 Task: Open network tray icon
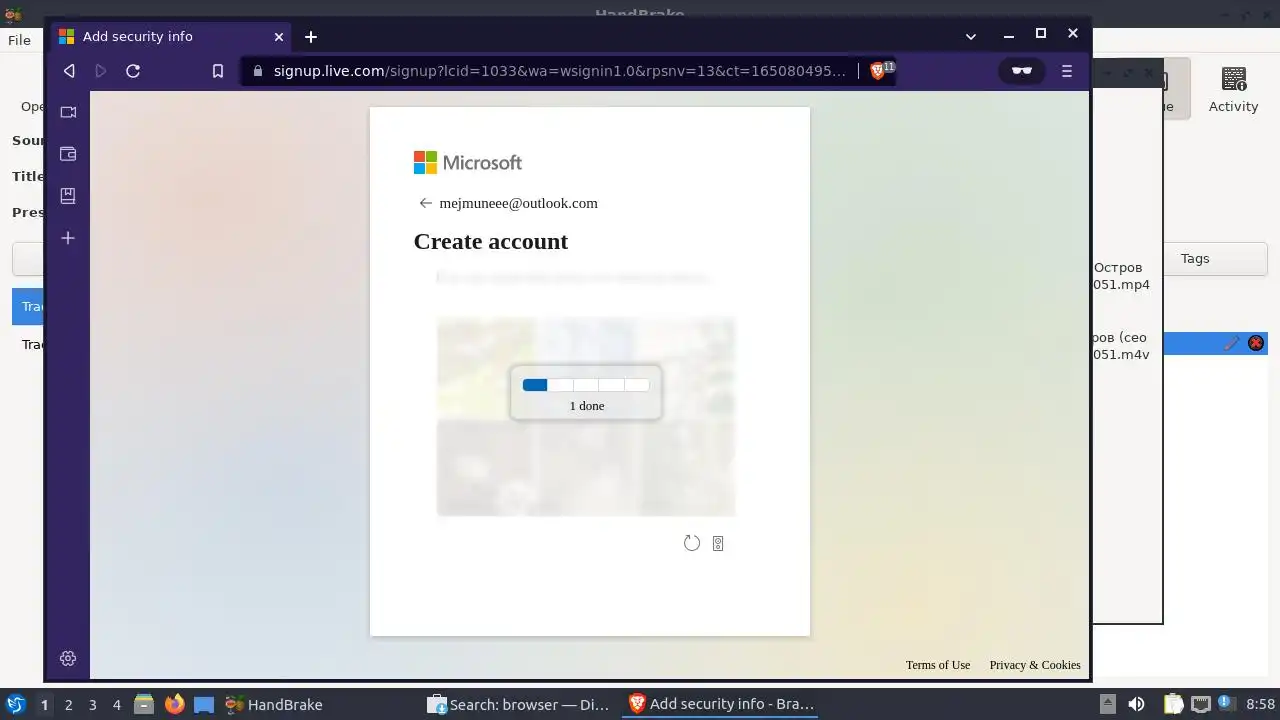1200,704
